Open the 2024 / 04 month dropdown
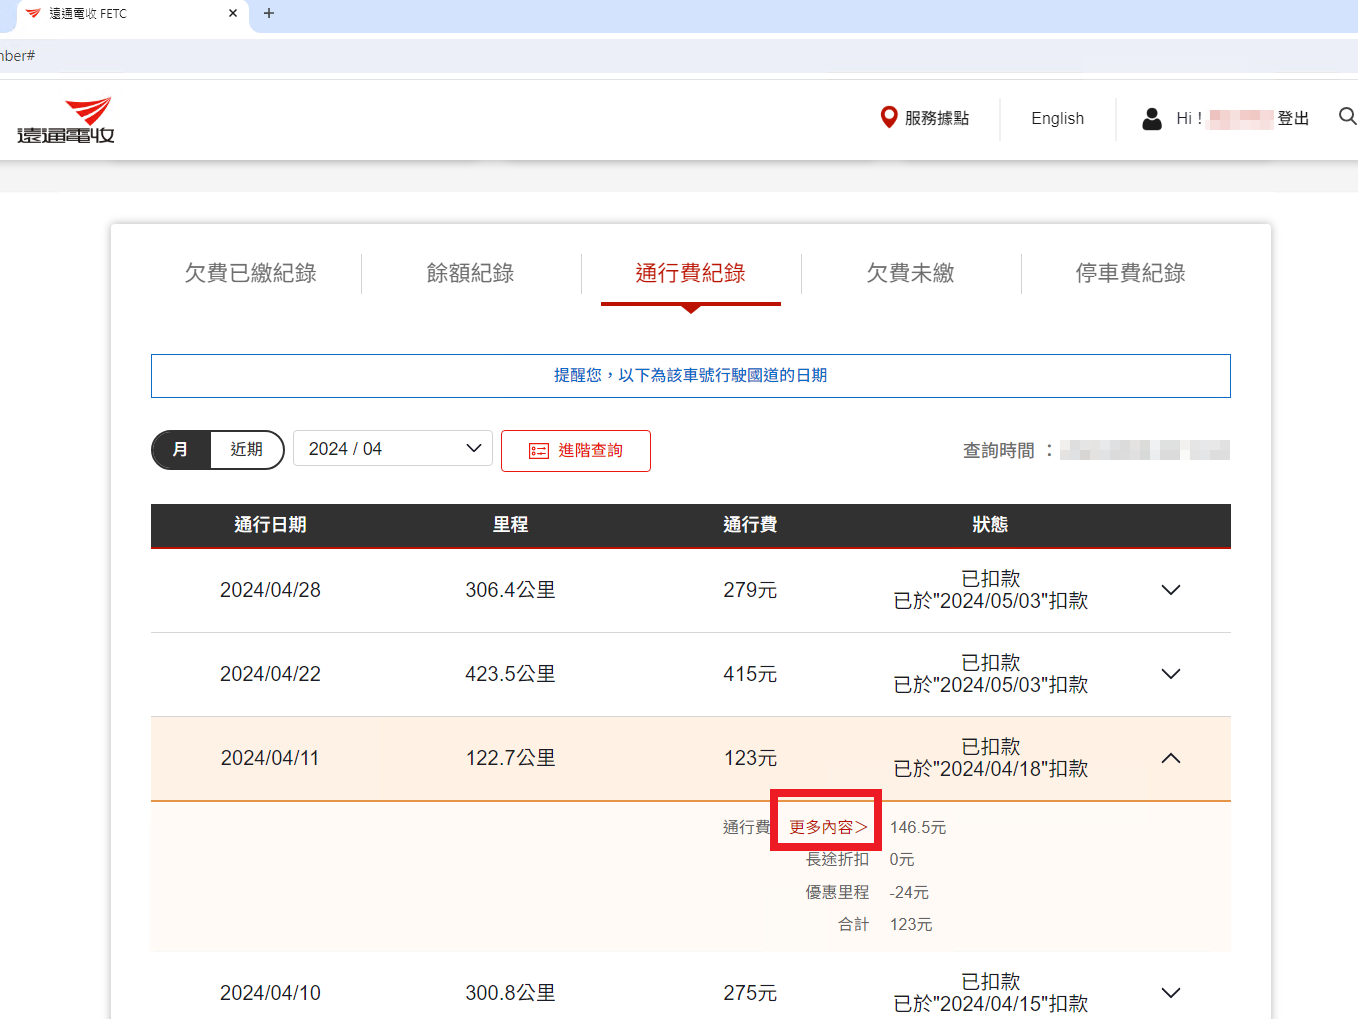Image resolution: width=1358 pixels, height=1019 pixels. pos(393,449)
